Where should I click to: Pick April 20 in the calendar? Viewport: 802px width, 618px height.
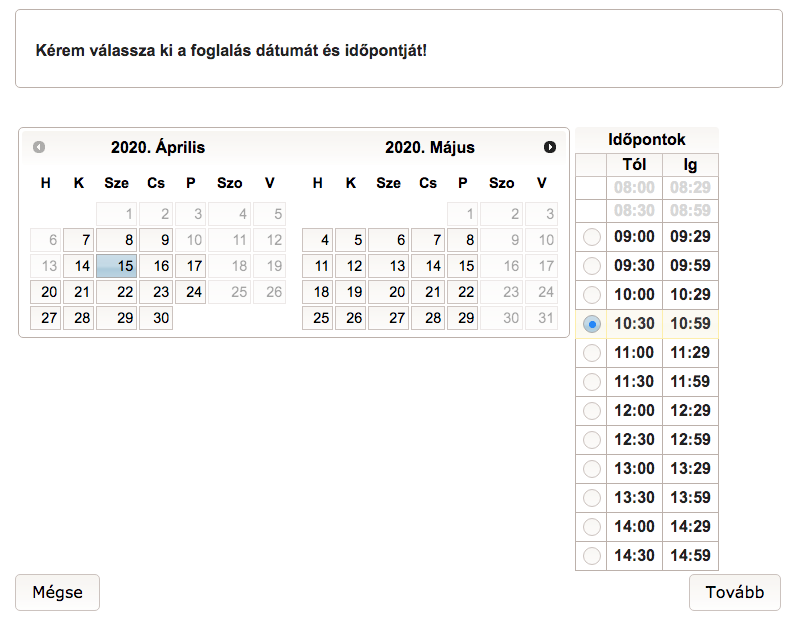(46, 292)
